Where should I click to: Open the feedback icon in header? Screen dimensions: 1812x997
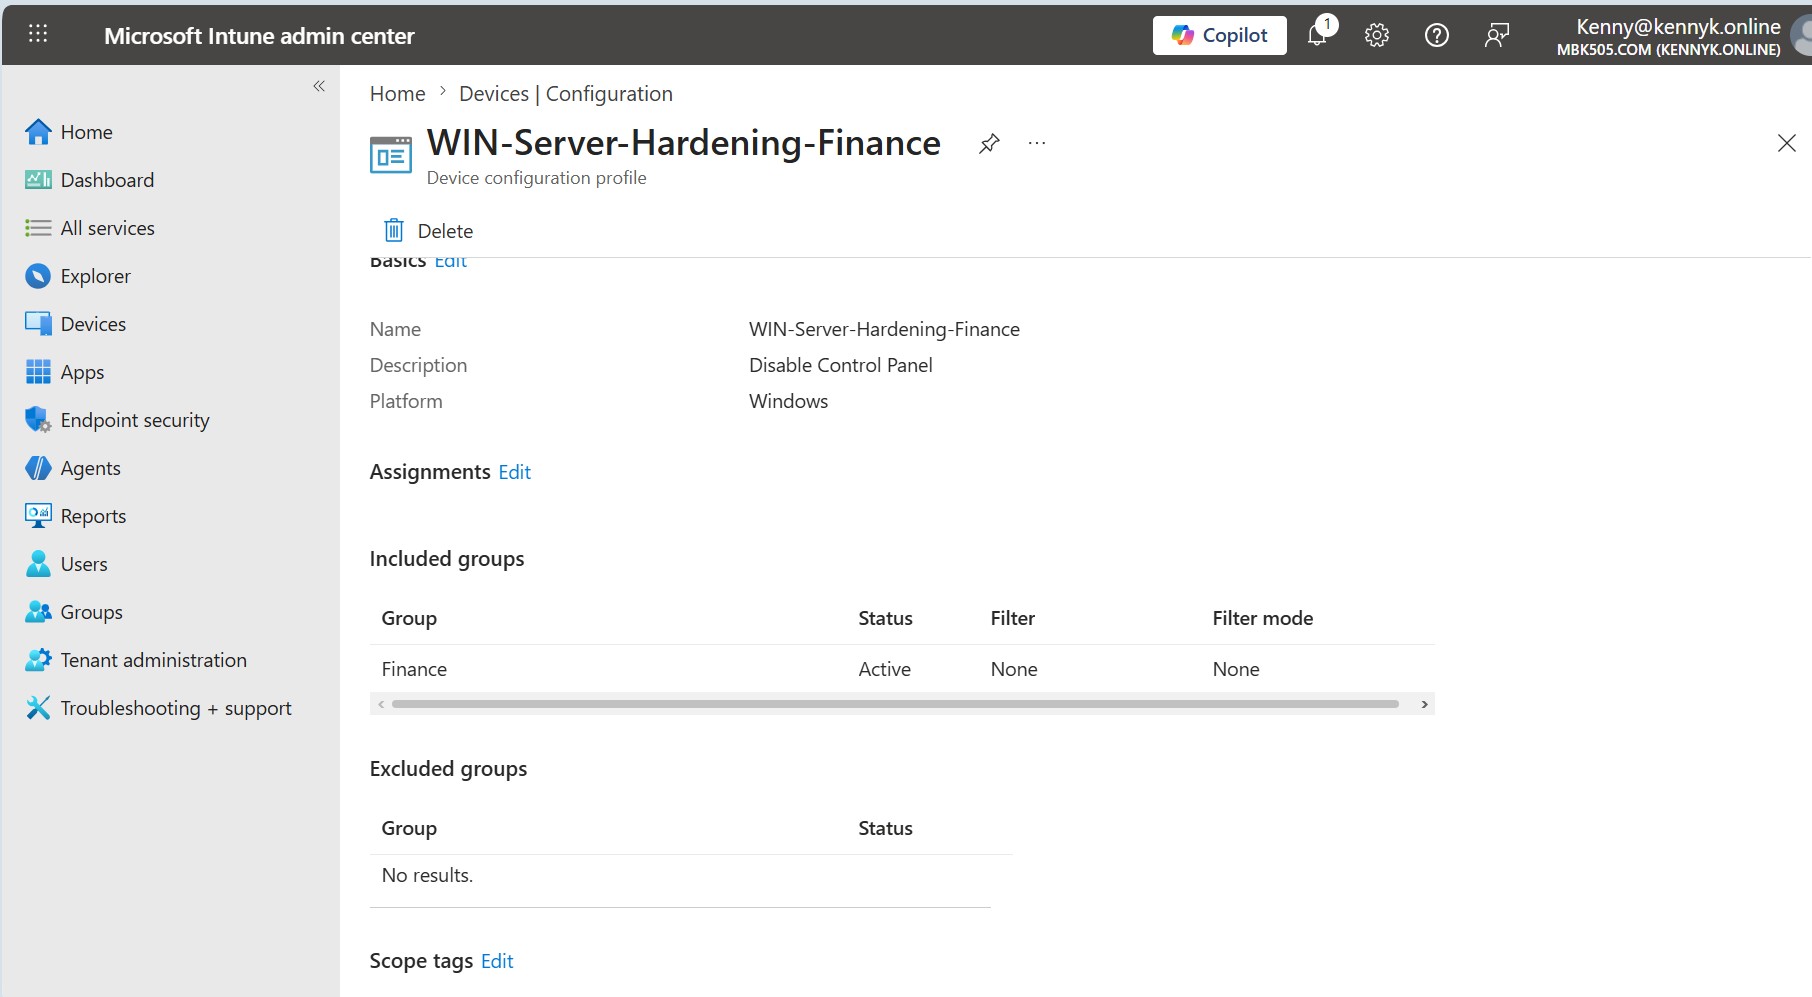point(1497,35)
